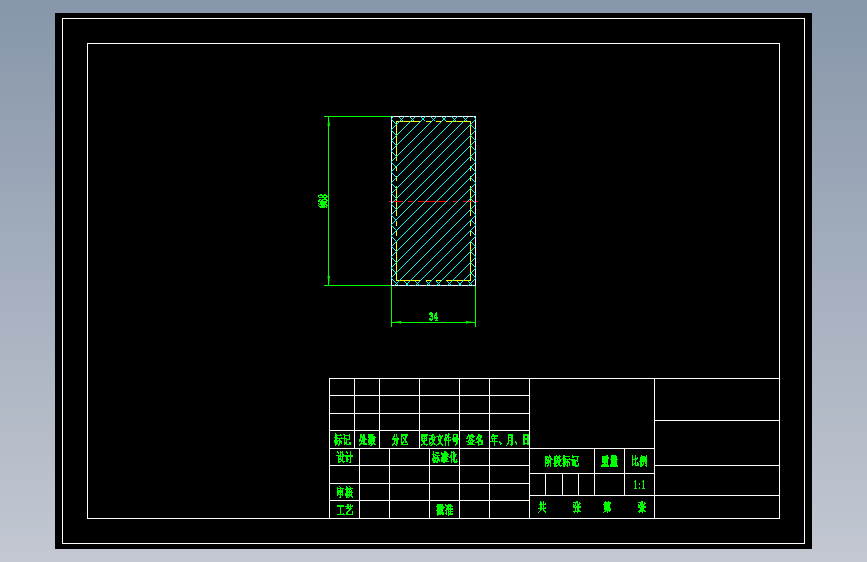Click the '签名' title block cell
The height and width of the screenshot is (562, 867).
tap(474, 440)
